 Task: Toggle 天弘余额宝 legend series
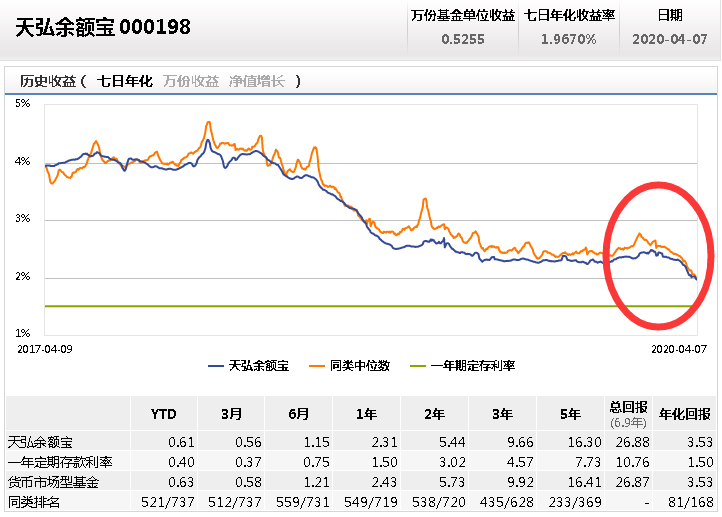(249, 366)
